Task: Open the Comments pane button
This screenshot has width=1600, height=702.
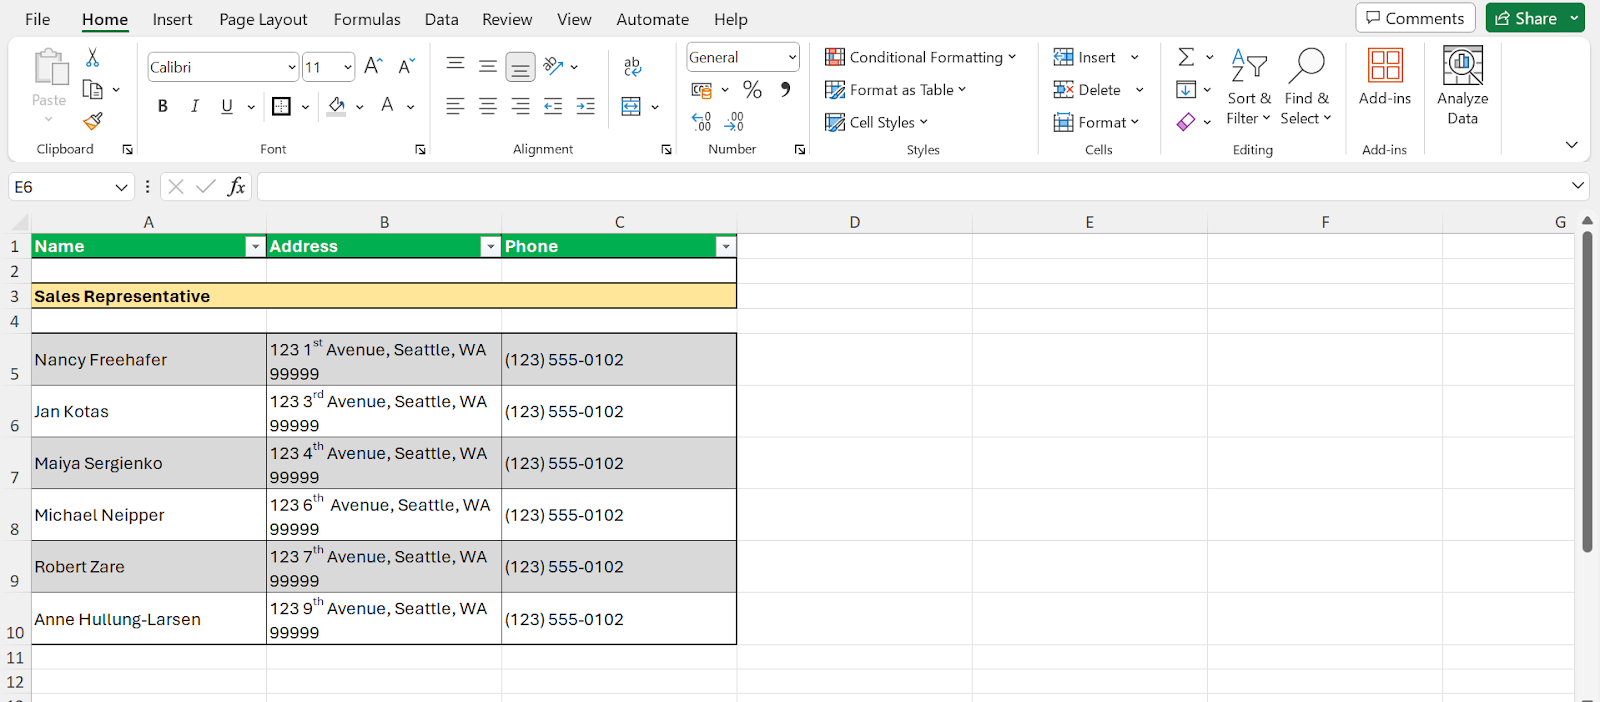Action: coord(1415,18)
